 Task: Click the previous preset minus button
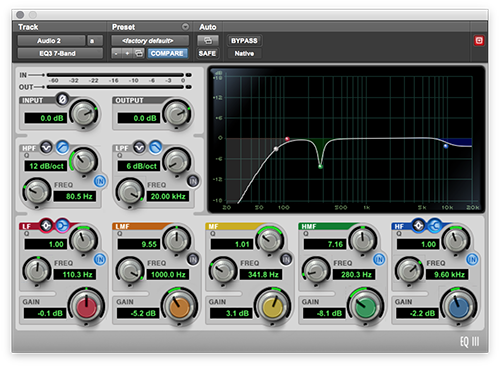(116, 53)
